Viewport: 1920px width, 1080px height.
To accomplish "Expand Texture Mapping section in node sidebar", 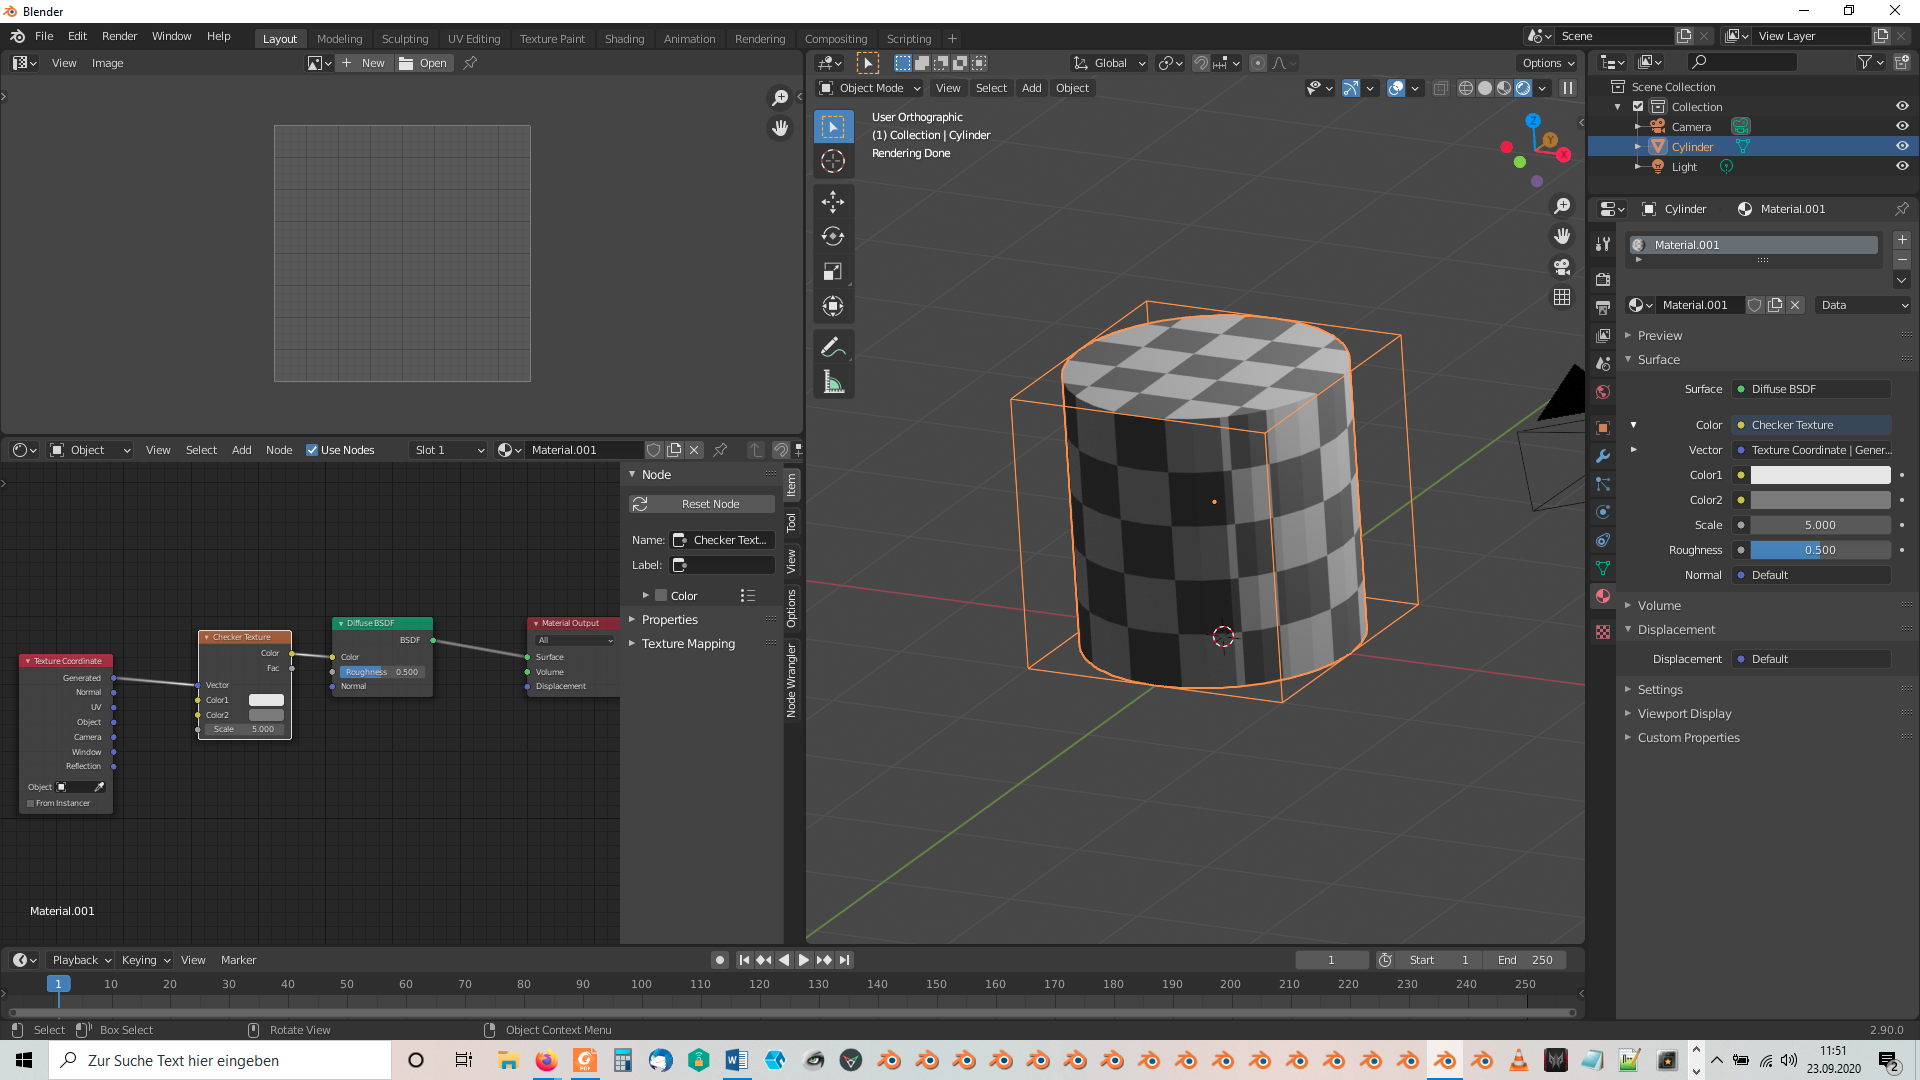I will [x=688, y=644].
